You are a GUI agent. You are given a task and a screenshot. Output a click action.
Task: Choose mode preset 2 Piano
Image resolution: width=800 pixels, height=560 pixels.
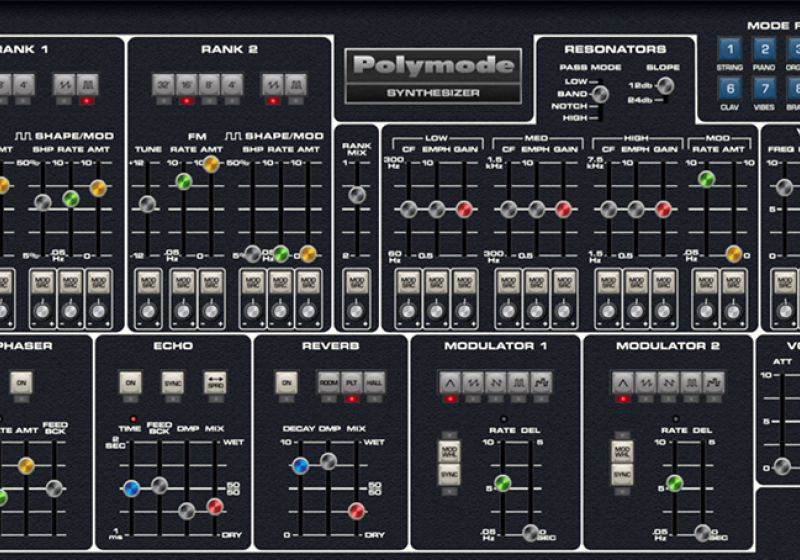(765, 49)
